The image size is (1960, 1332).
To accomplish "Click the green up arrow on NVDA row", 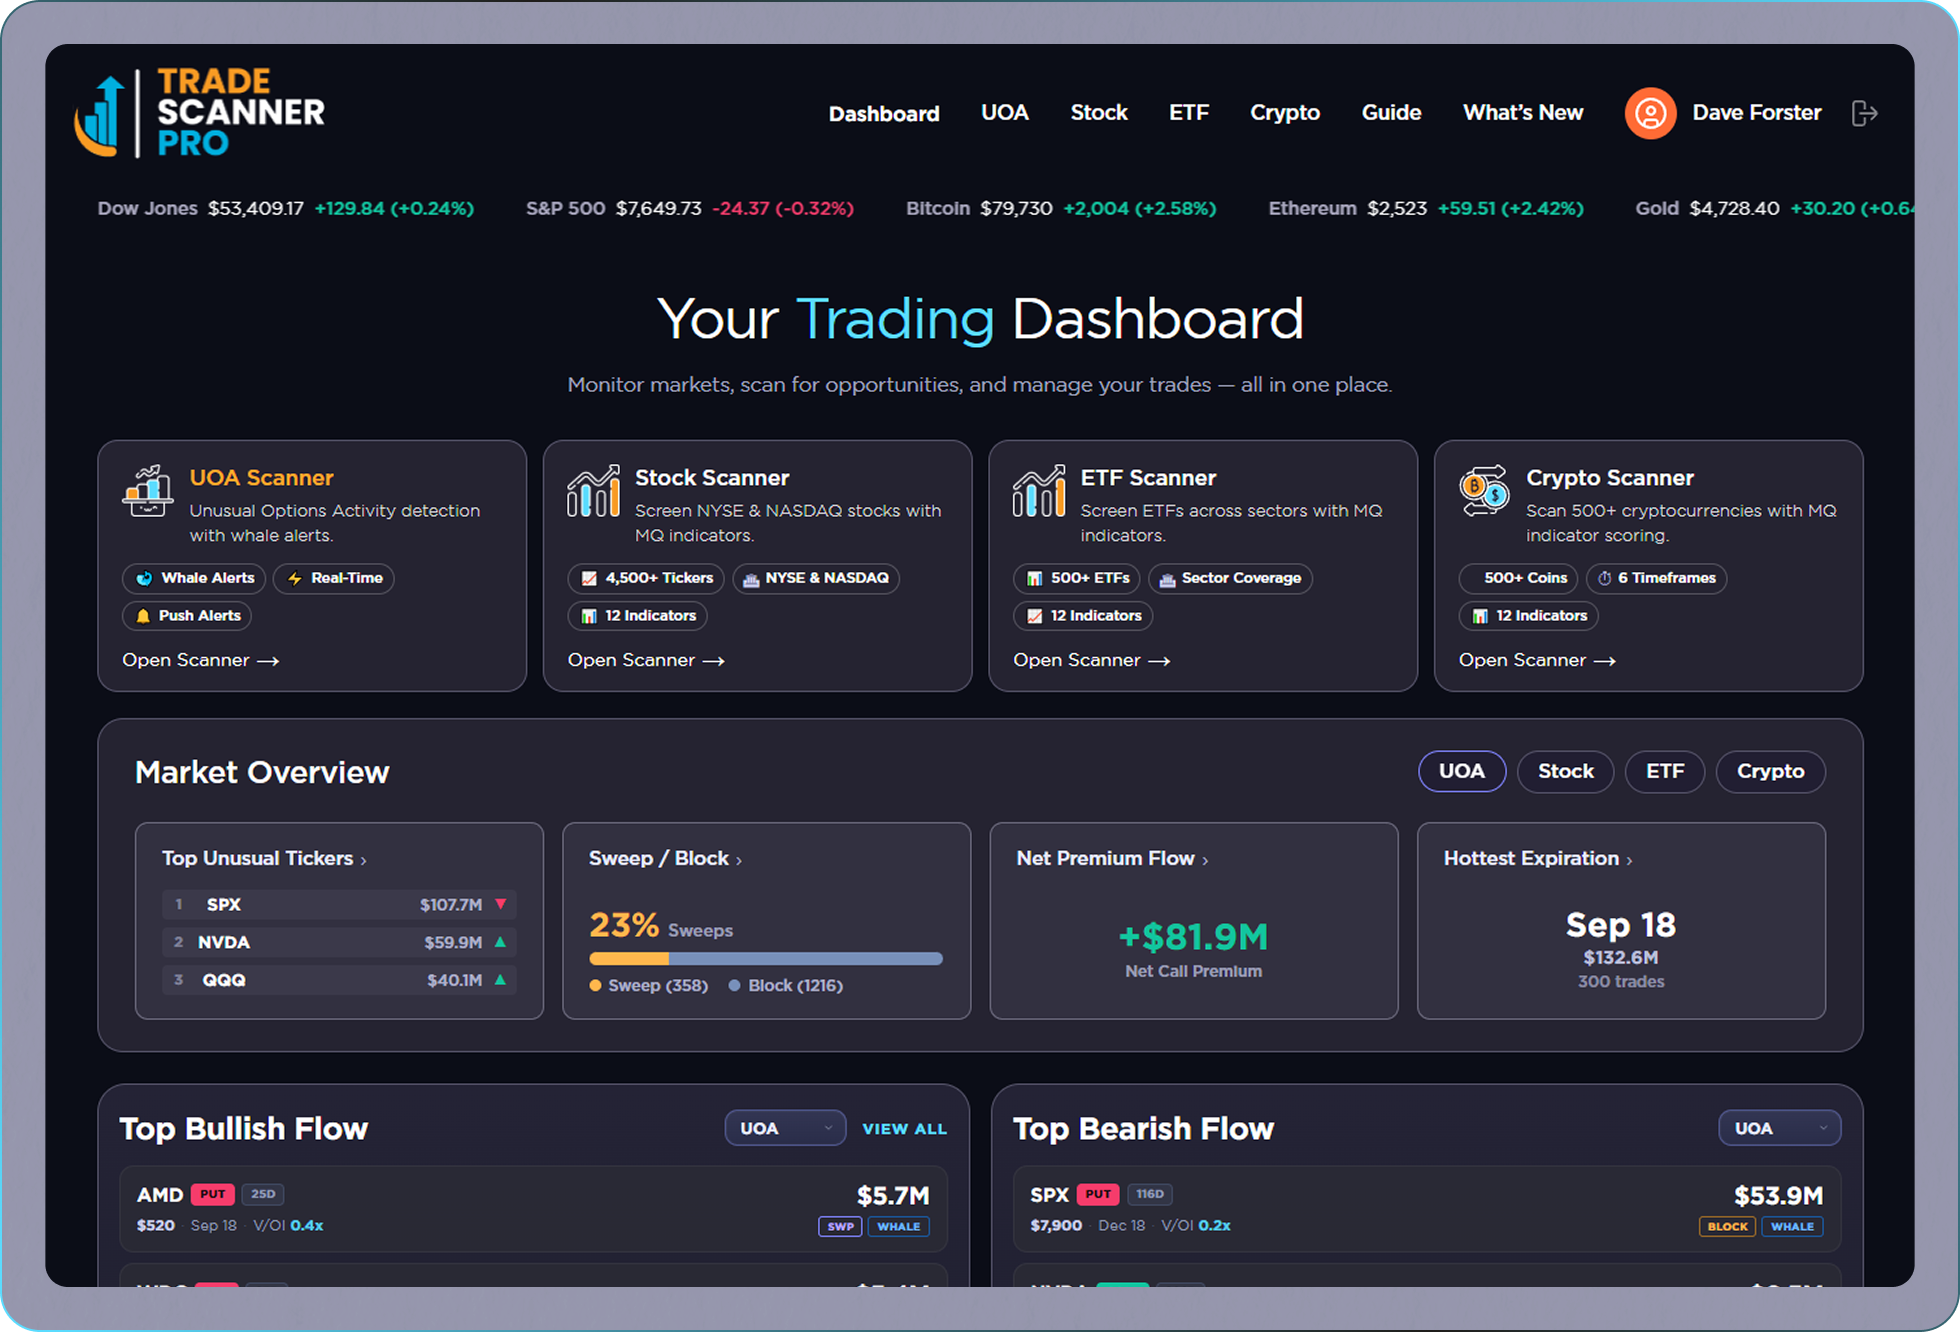I will (x=501, y=942).
